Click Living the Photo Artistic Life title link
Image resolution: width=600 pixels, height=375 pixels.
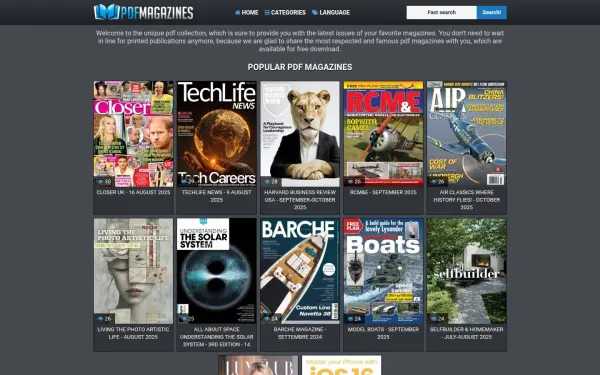(x=134, y=333)
